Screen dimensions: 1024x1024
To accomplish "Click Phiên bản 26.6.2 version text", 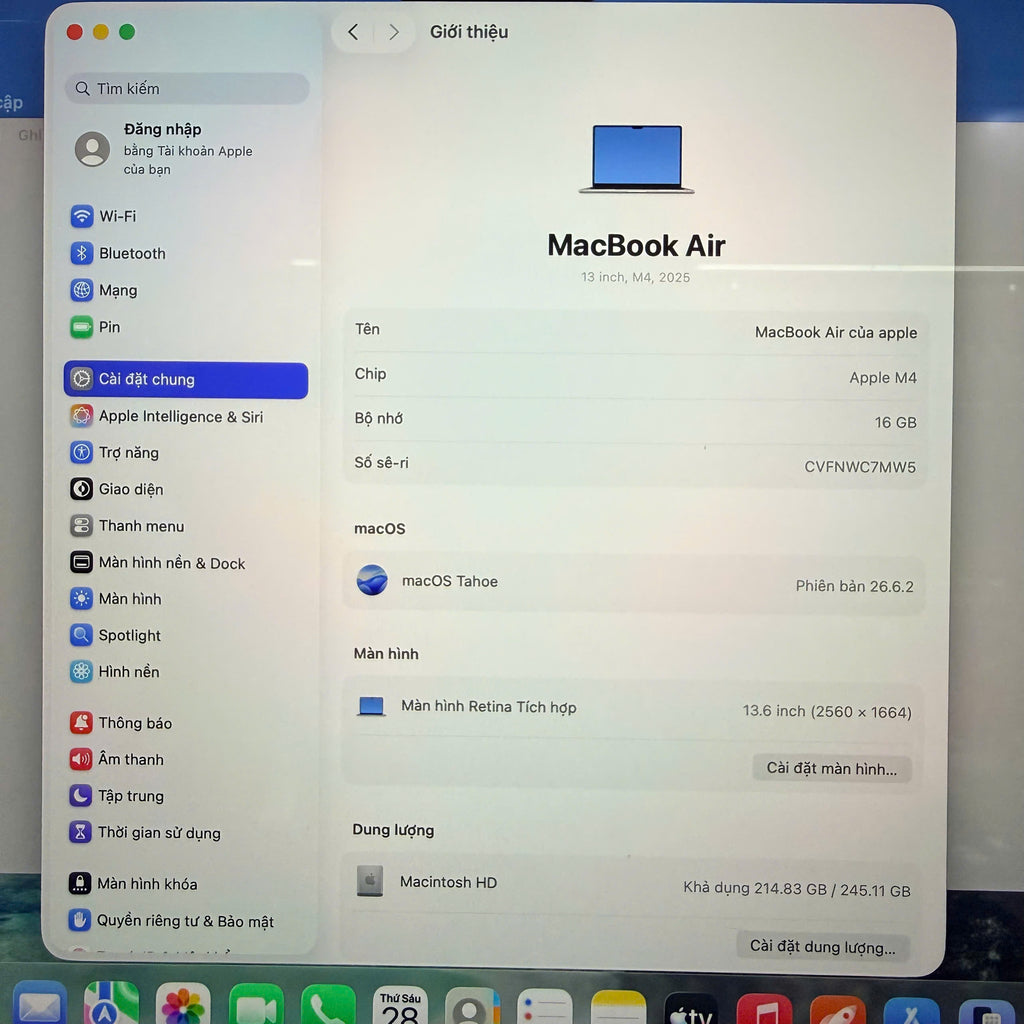I will coord(854,586).
